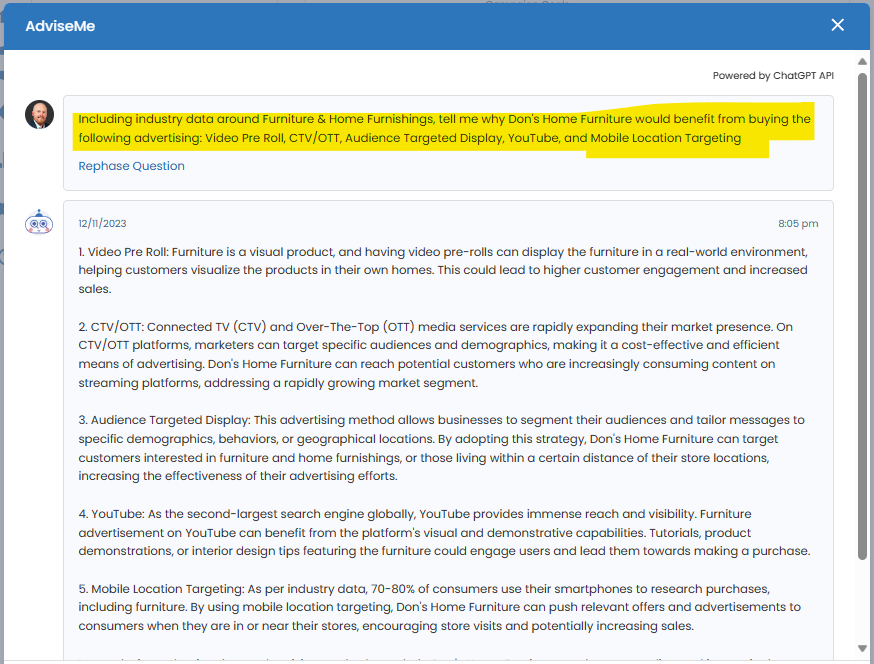Click the Mobile Location Targeting paragraph
The image size is (874, 664).
point(442,607)
